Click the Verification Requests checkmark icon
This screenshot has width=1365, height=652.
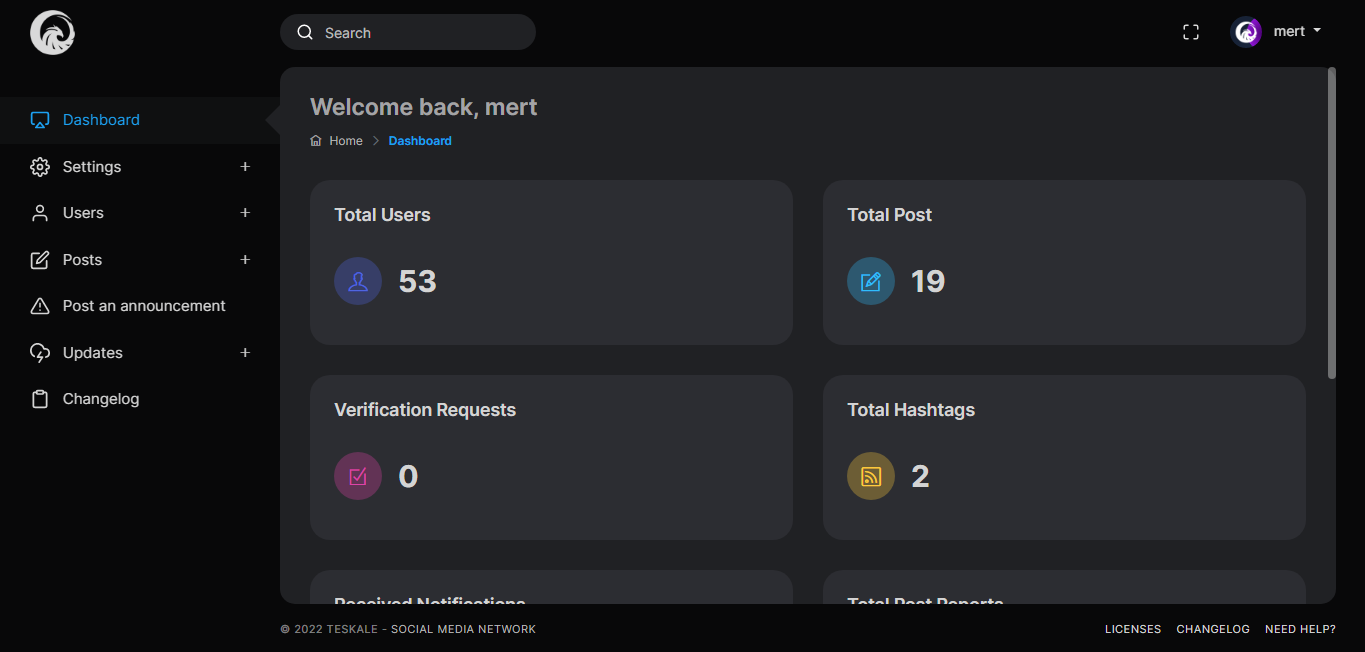pyautogui.click(x=358, y=476)
